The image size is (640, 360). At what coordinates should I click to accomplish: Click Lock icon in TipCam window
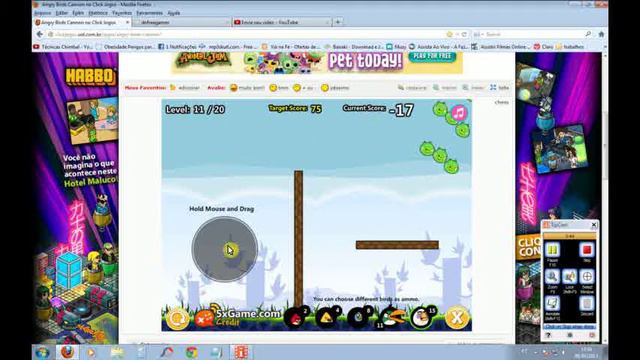569,277
